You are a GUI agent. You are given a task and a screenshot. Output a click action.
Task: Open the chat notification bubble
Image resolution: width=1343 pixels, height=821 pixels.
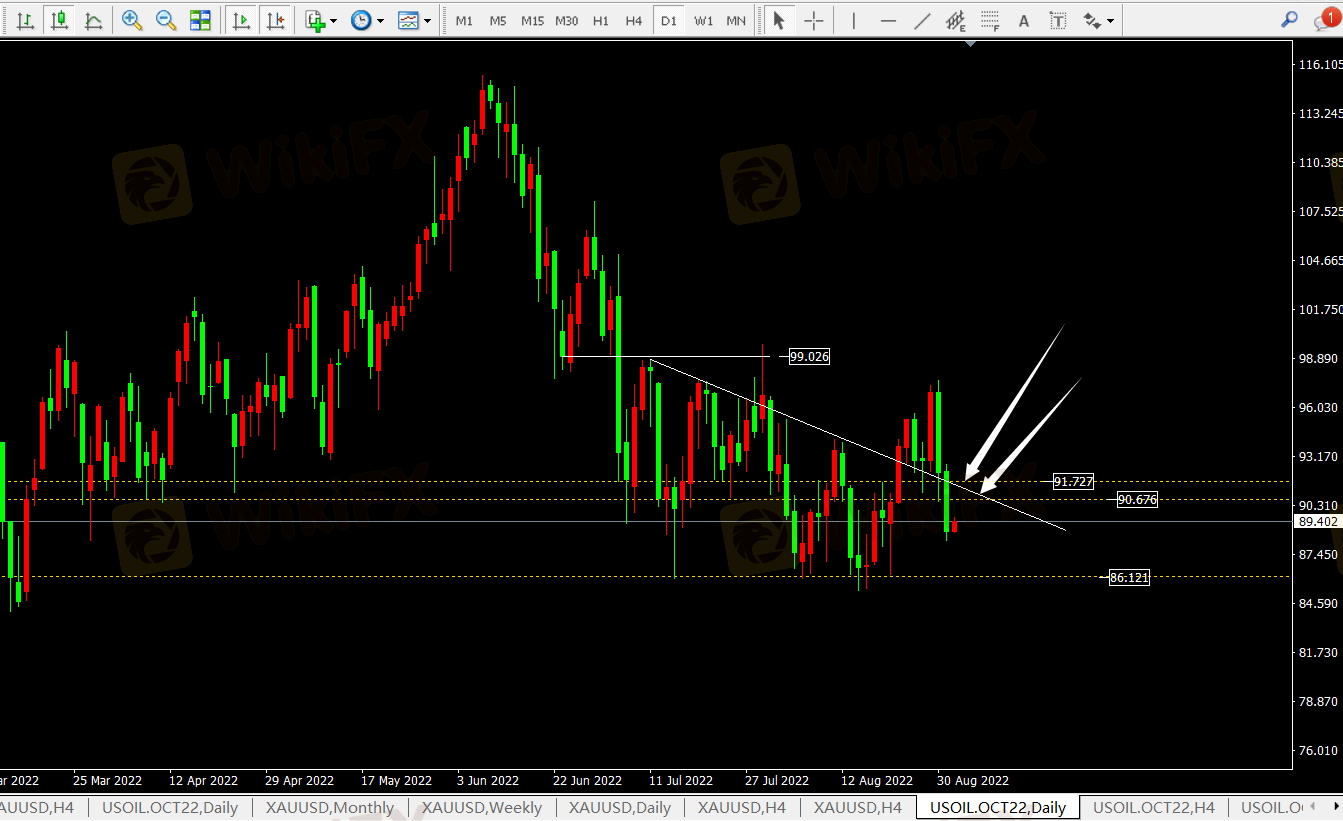coord(1325,19)
